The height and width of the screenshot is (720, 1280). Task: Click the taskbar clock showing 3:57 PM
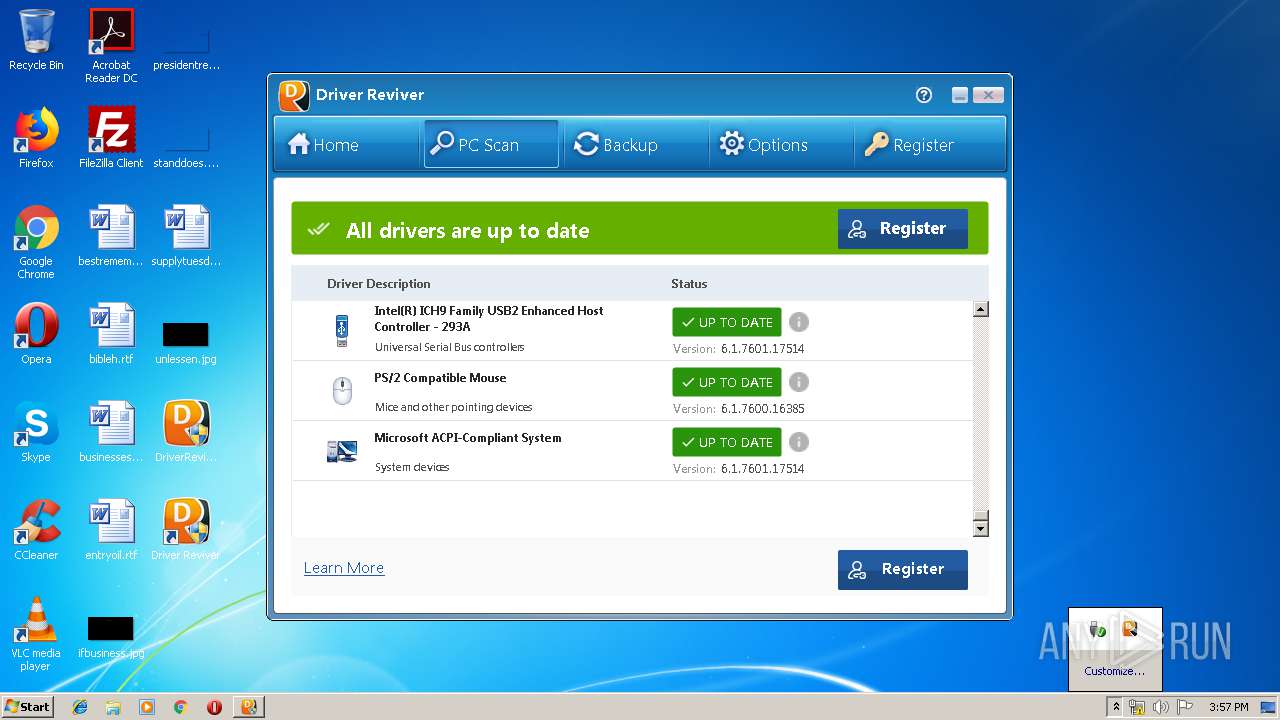tap(1228, 707)
